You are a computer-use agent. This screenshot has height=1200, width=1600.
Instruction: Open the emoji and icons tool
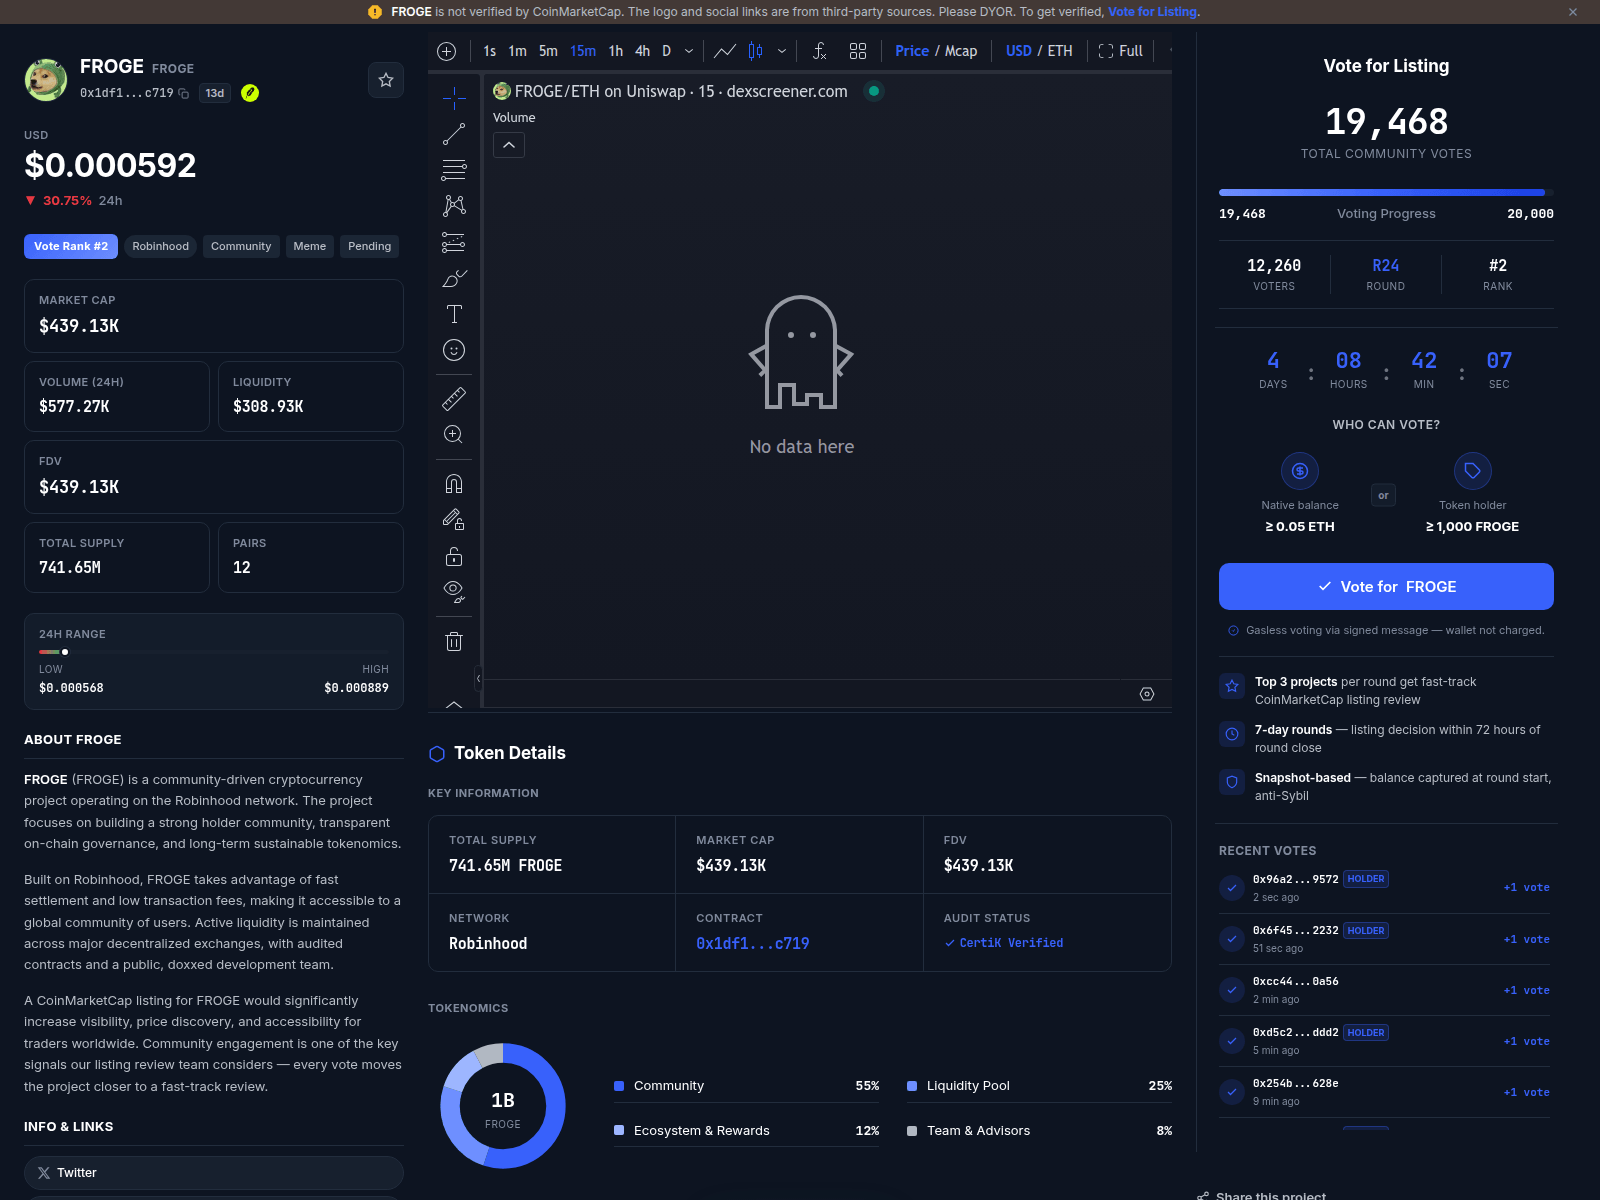click(454, 350)
